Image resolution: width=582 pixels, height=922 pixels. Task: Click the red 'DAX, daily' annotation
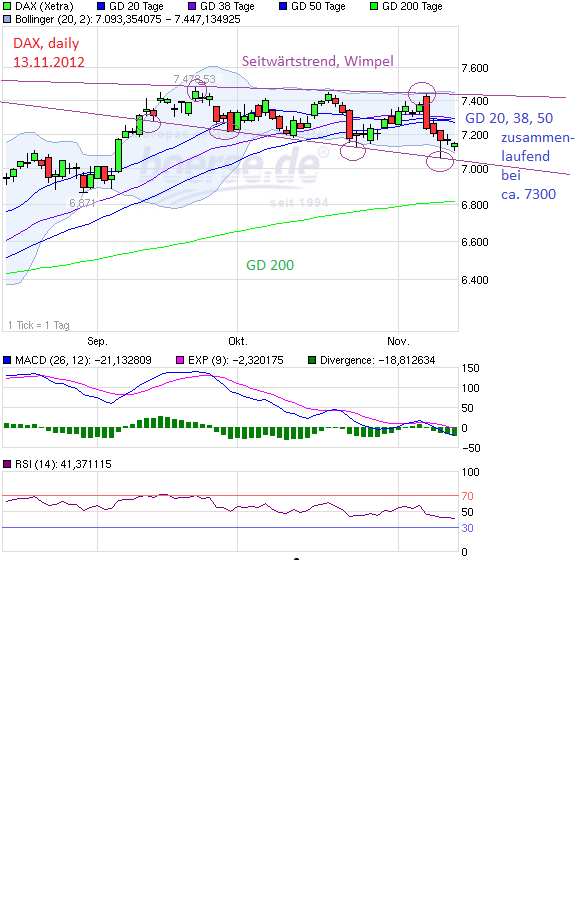click(x=46, y=44)
